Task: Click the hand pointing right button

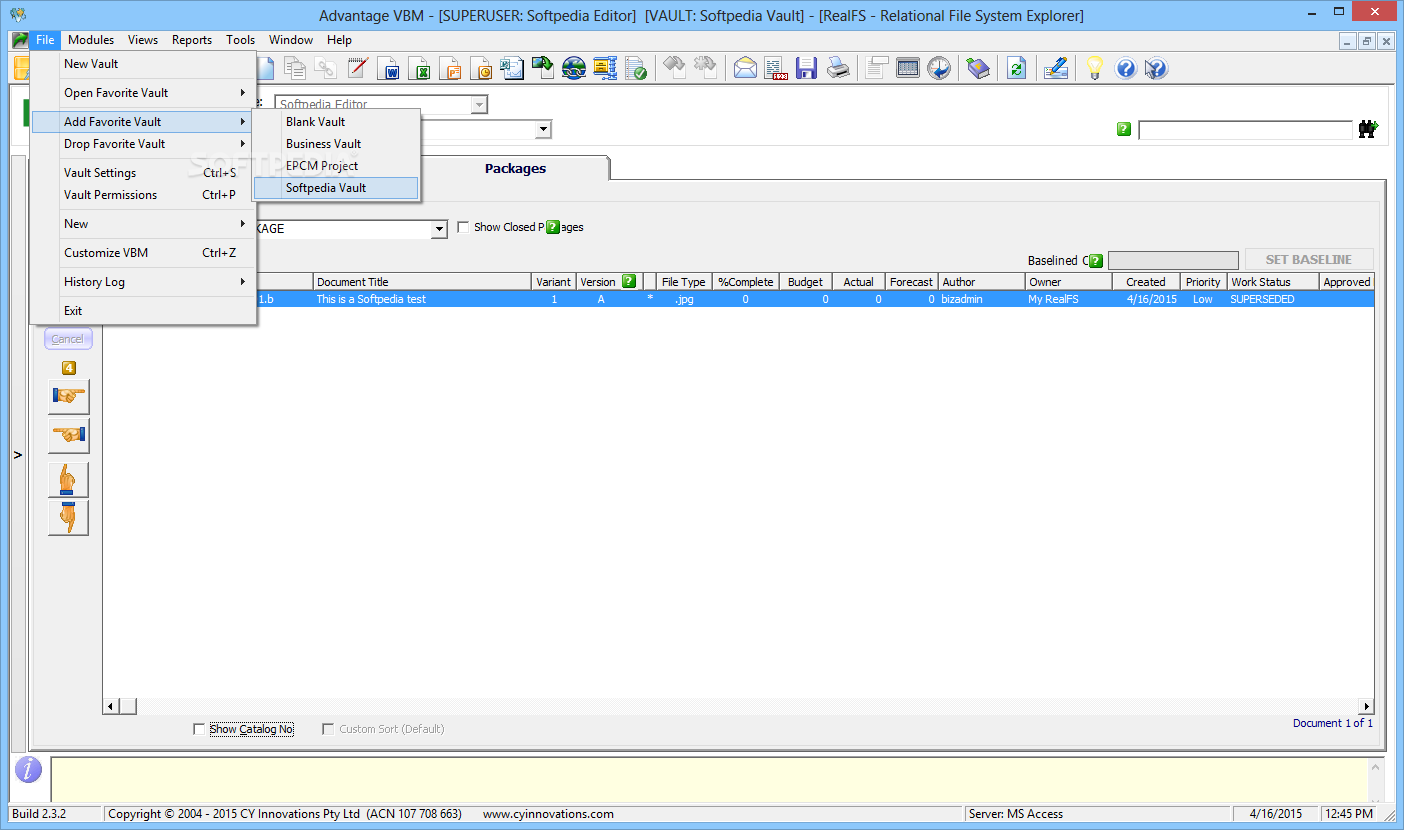Action: [69, 397]
